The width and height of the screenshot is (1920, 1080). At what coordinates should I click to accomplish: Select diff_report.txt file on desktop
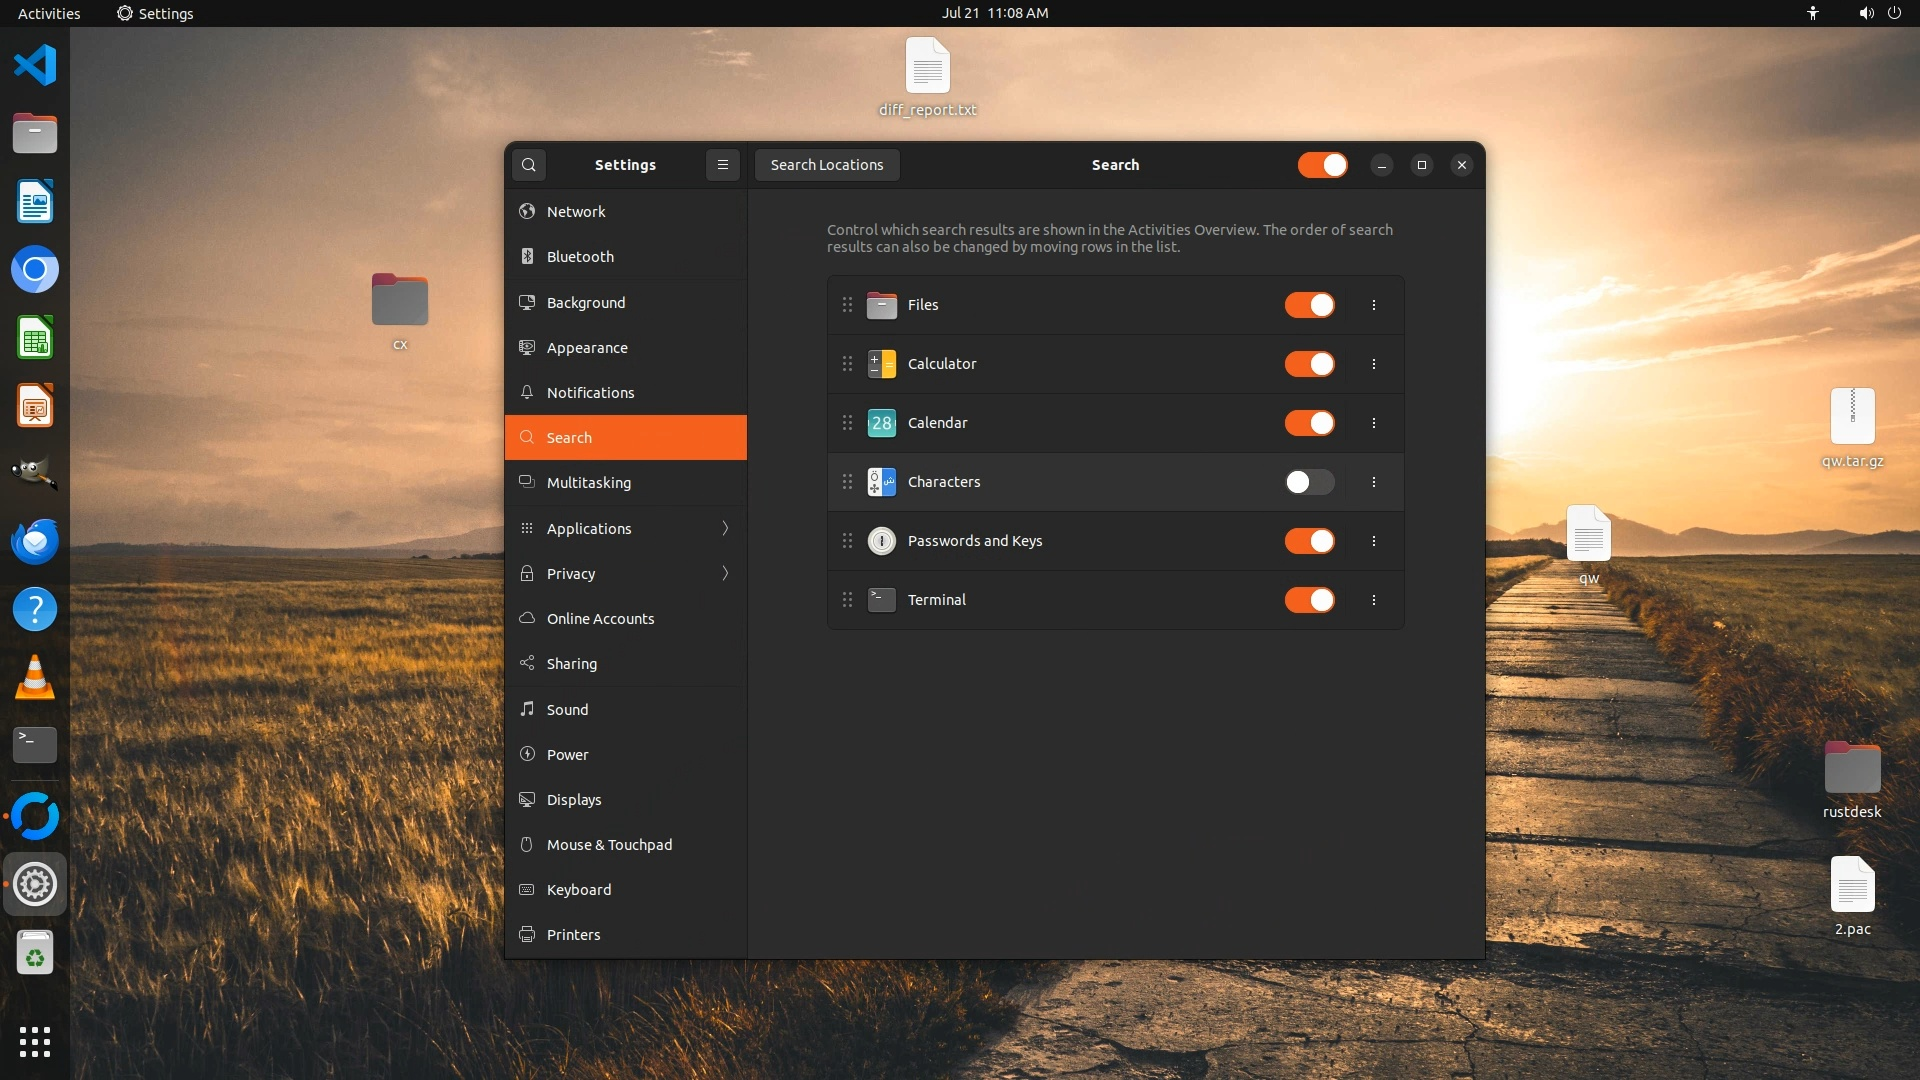click(x=927, y=78)
